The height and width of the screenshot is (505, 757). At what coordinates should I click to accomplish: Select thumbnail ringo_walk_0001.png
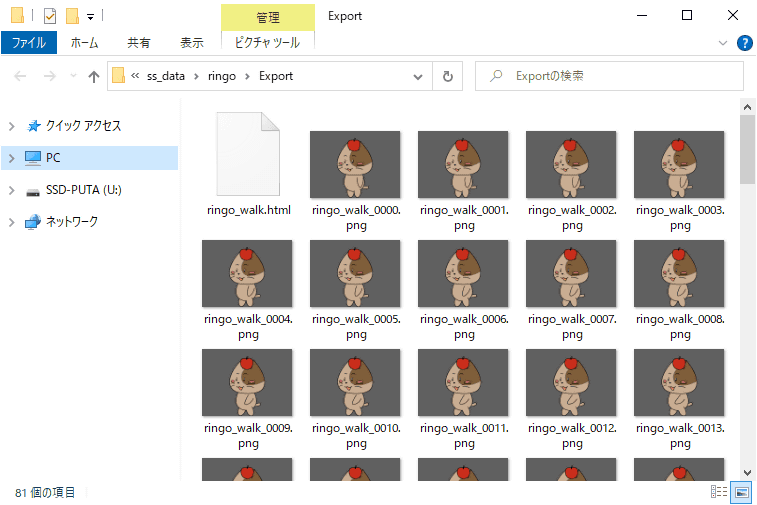[x=463, y=165]
